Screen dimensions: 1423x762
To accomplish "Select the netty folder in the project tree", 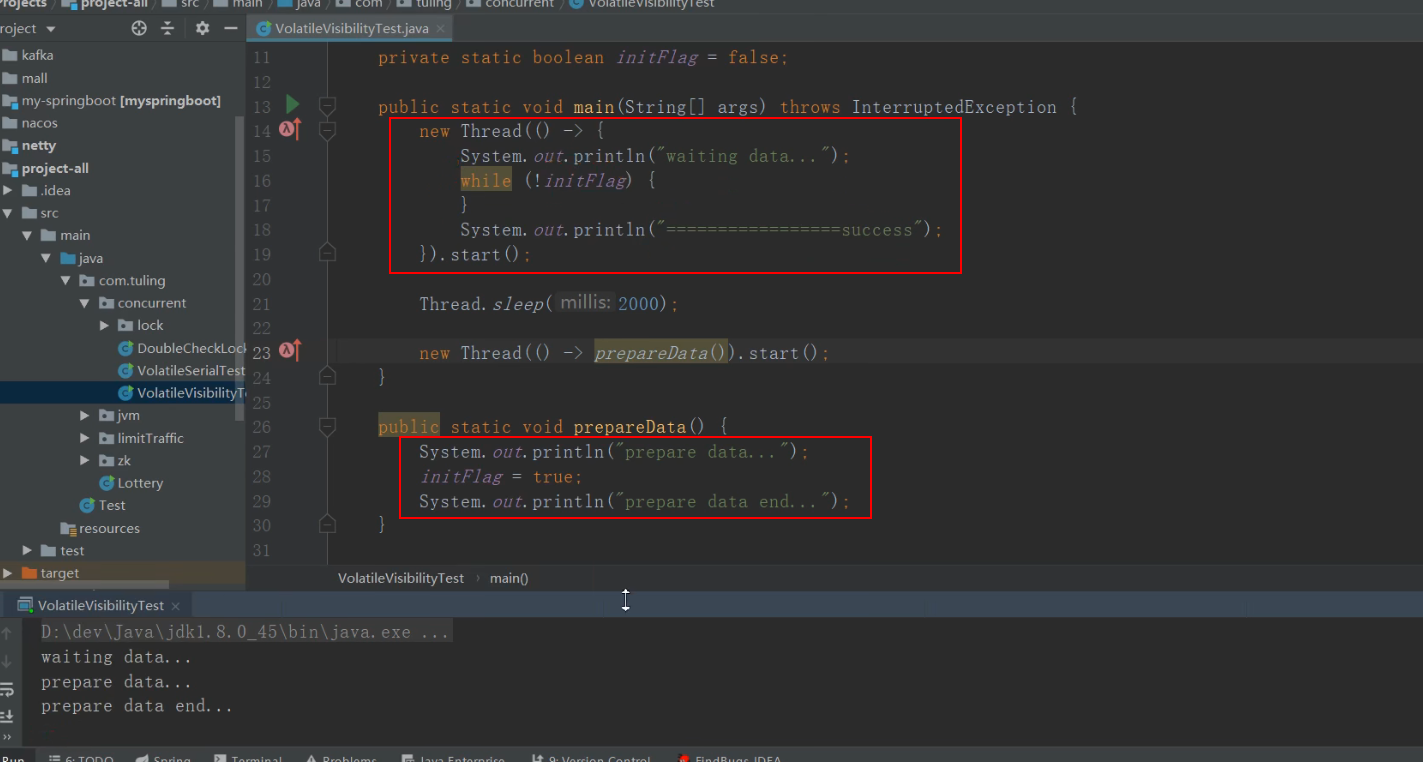I will [29, 145].
